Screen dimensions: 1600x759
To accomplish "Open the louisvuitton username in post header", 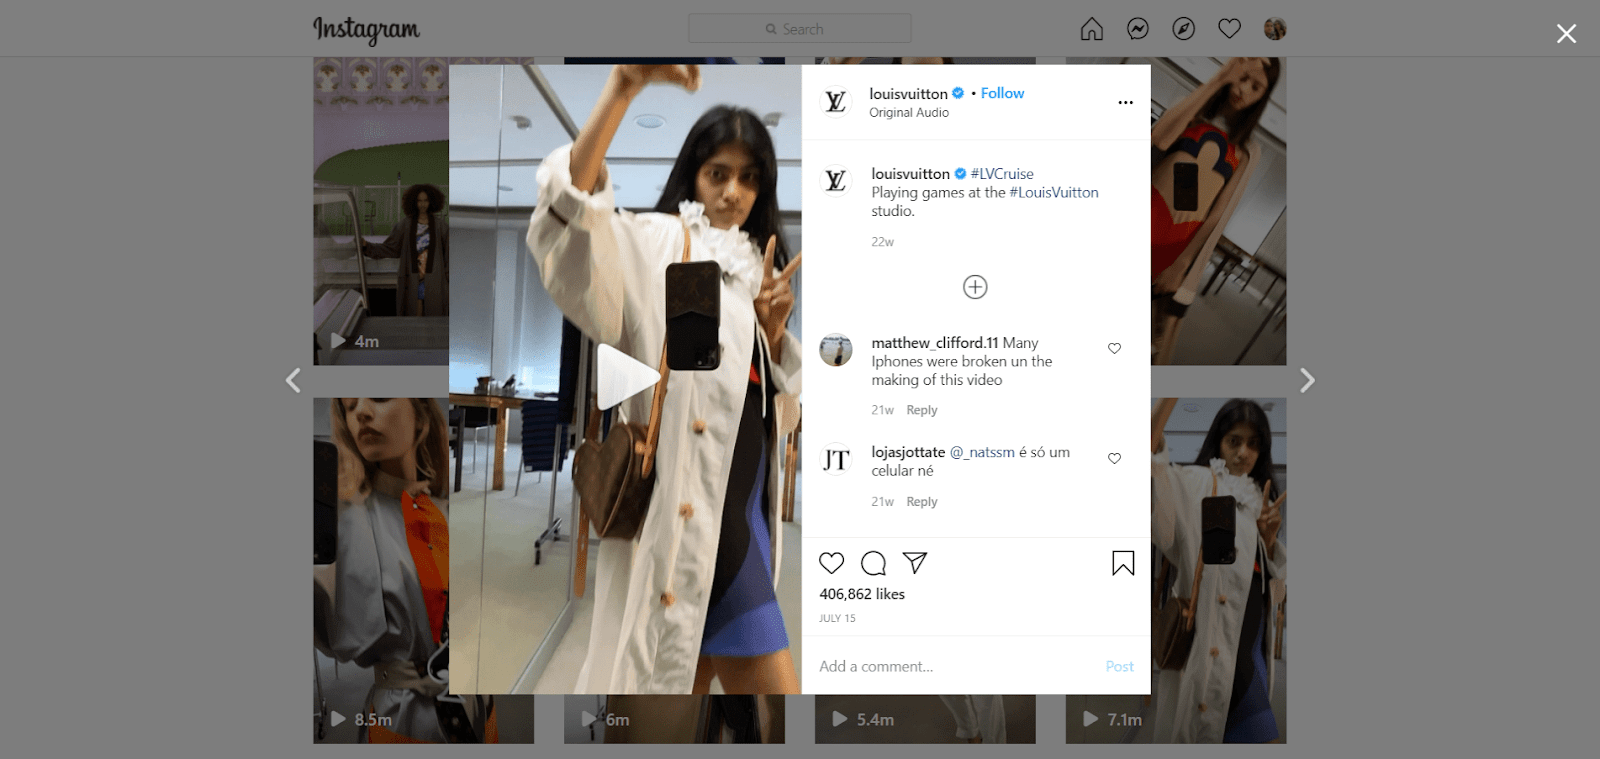I will click(908, 94).
